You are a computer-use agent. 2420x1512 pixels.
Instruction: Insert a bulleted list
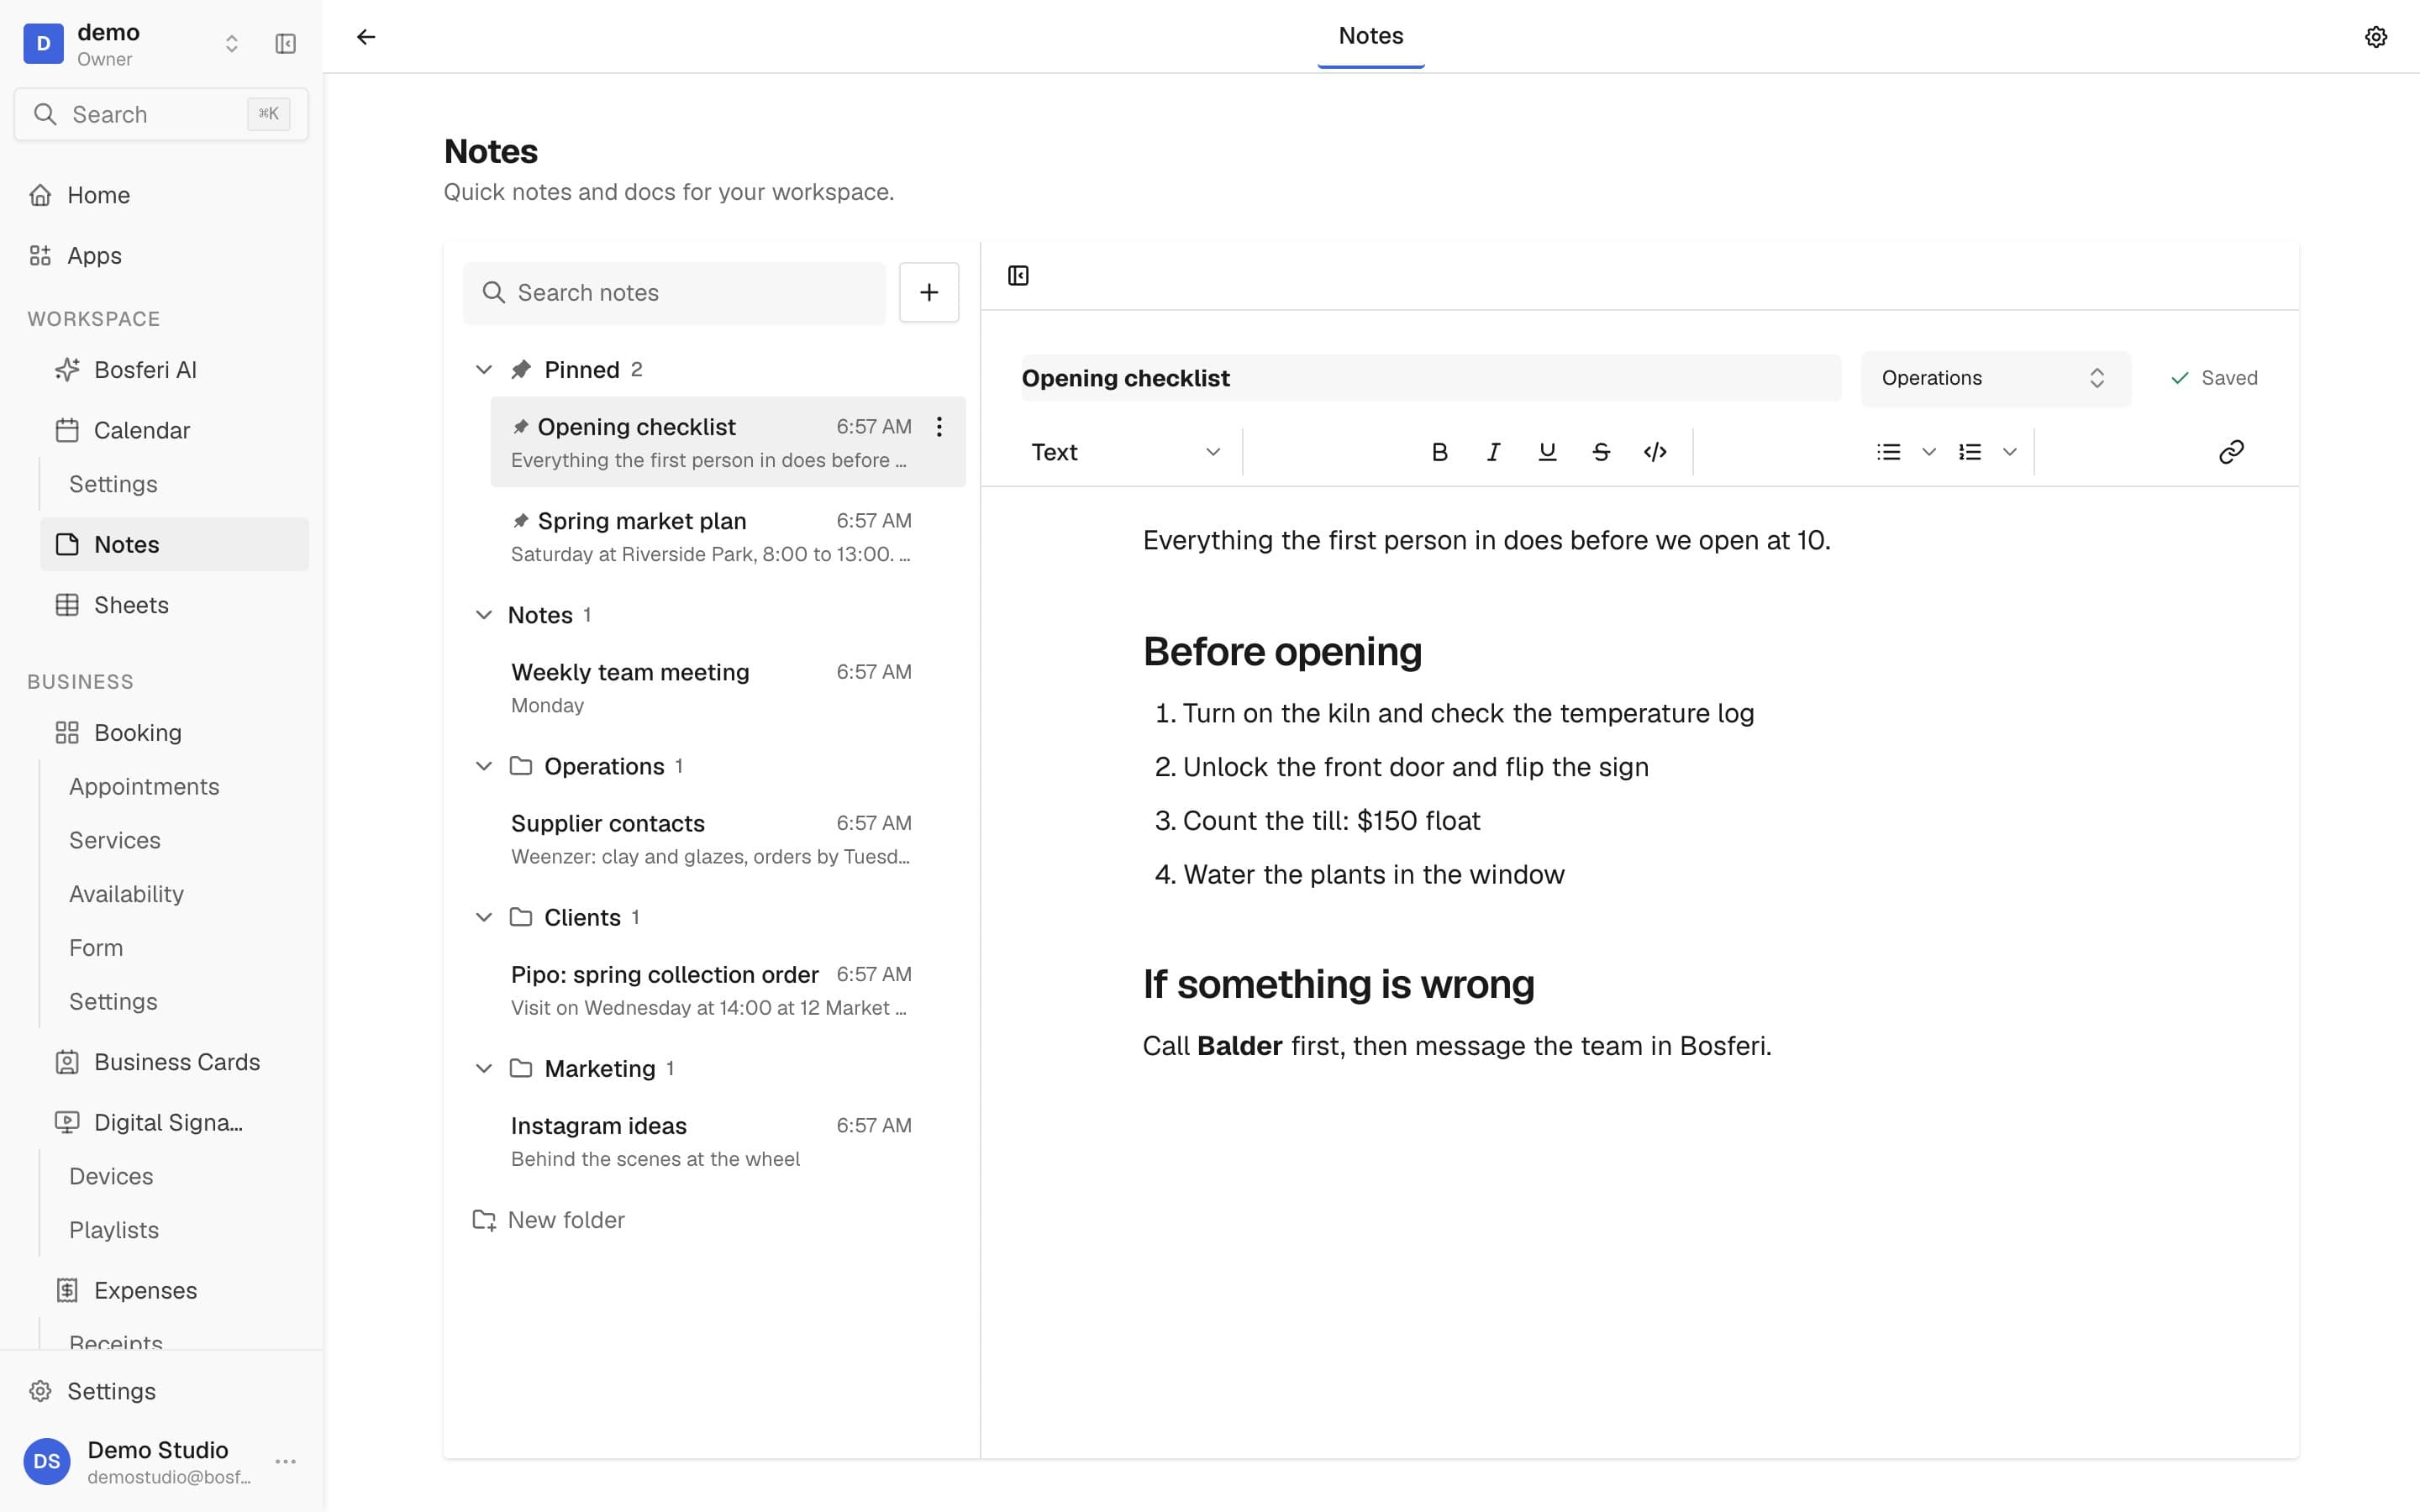(x=1888, y=452)
